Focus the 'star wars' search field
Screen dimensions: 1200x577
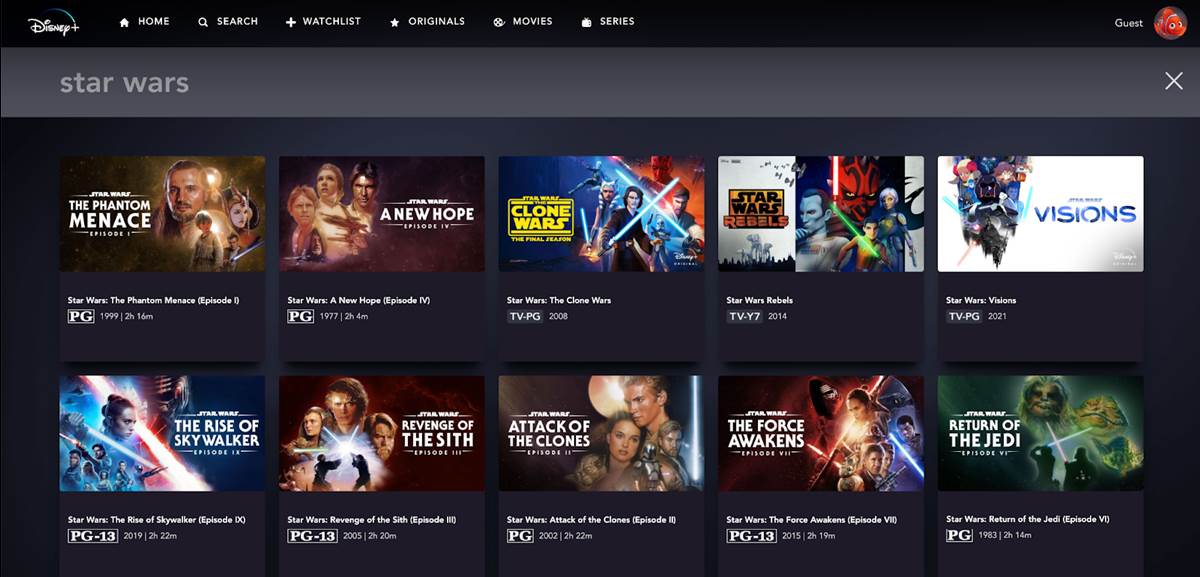(x=500, y=82)
